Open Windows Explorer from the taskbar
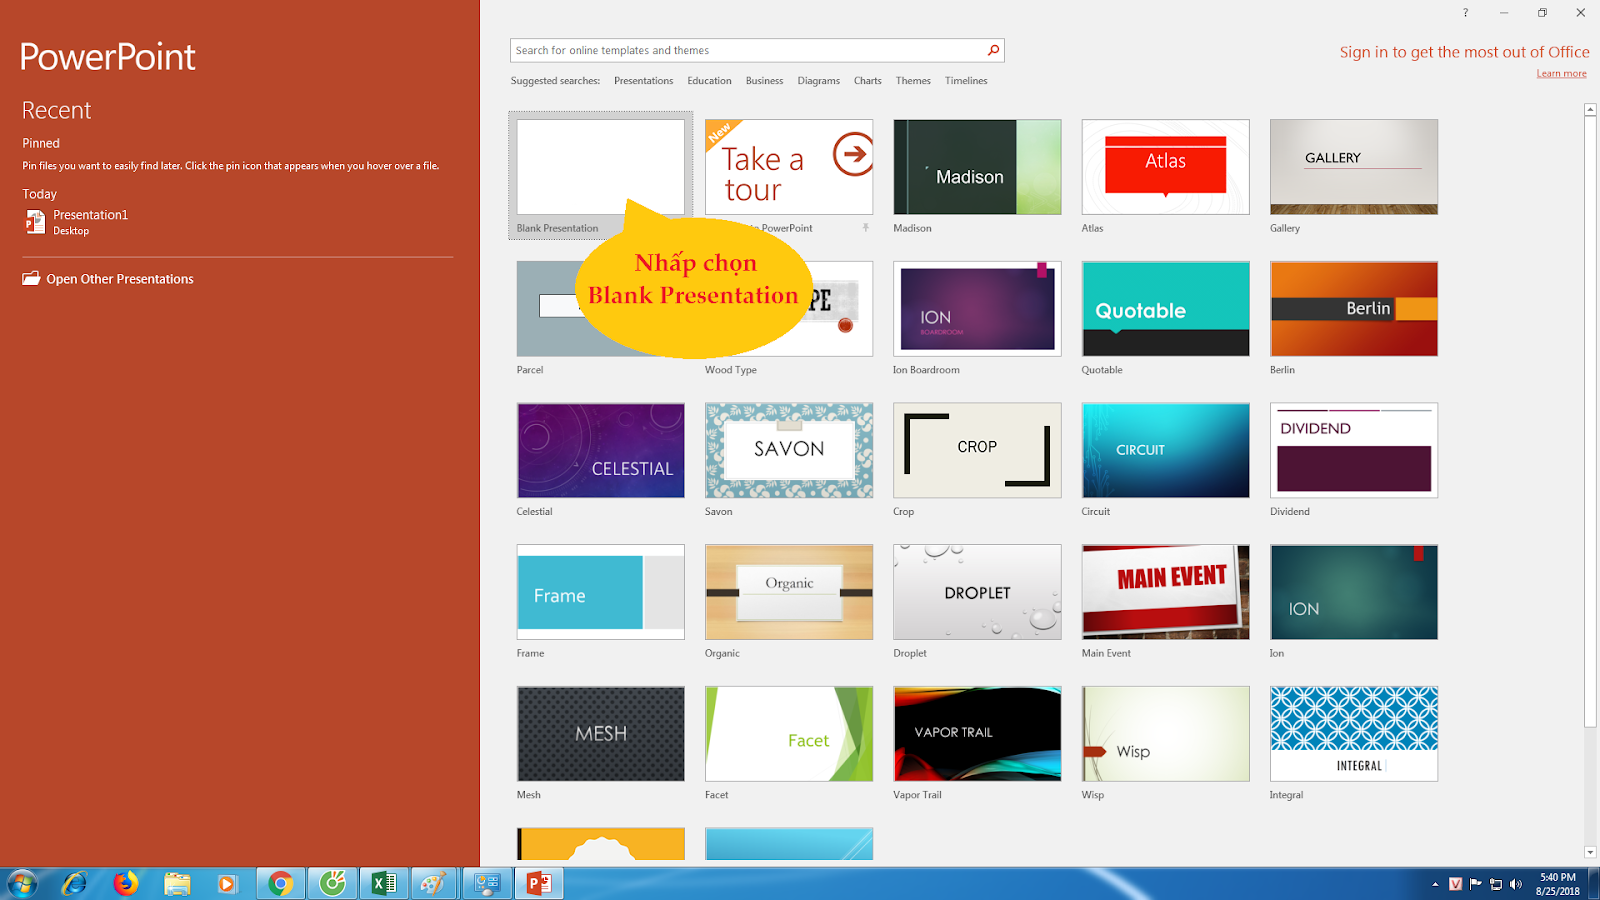Screen dimensions: 1600x900 (x=177, y=884)
